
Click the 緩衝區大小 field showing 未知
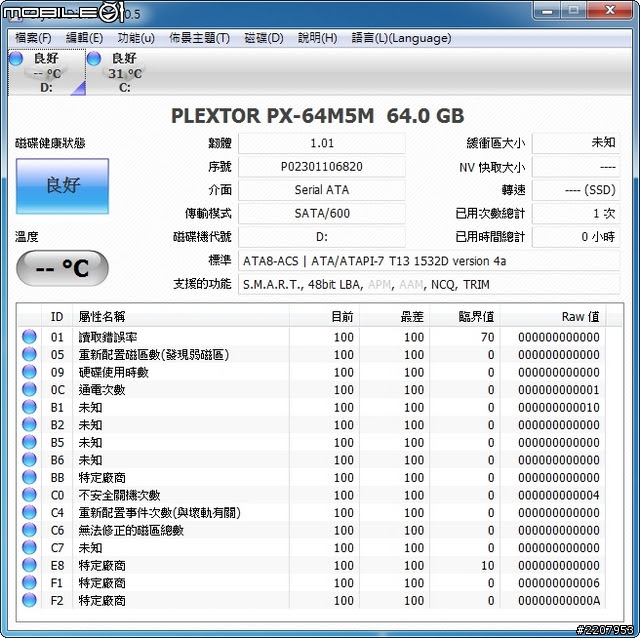(x=576, y=143)
